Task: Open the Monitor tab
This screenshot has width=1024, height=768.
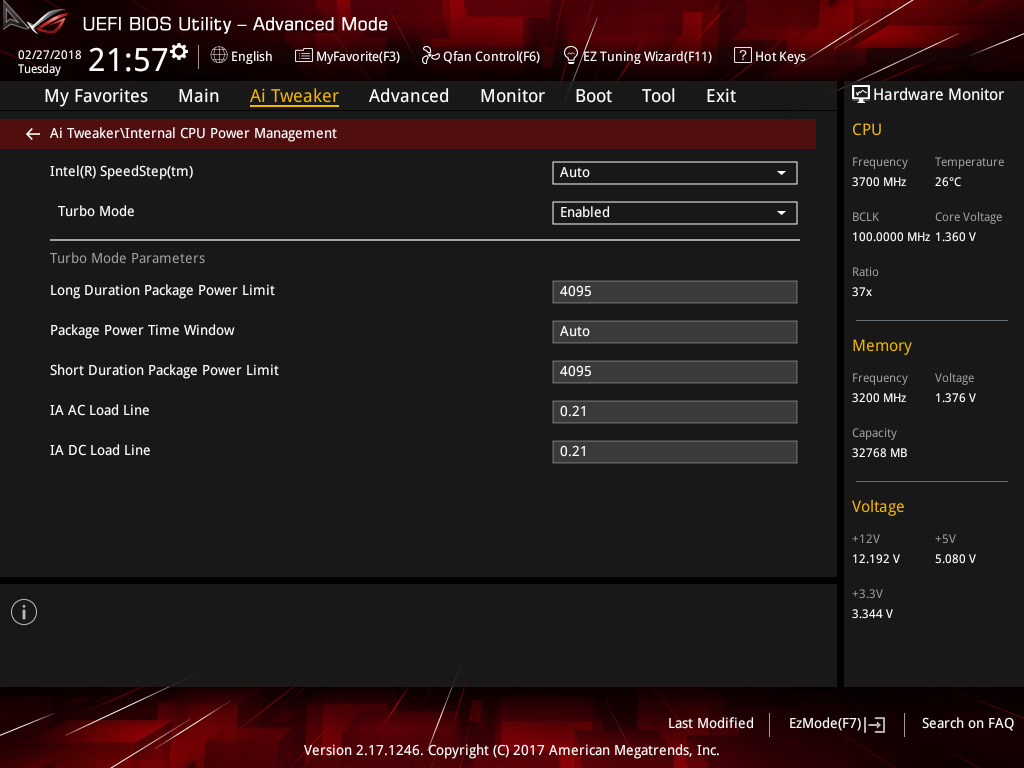Action: tap(512, 96)
